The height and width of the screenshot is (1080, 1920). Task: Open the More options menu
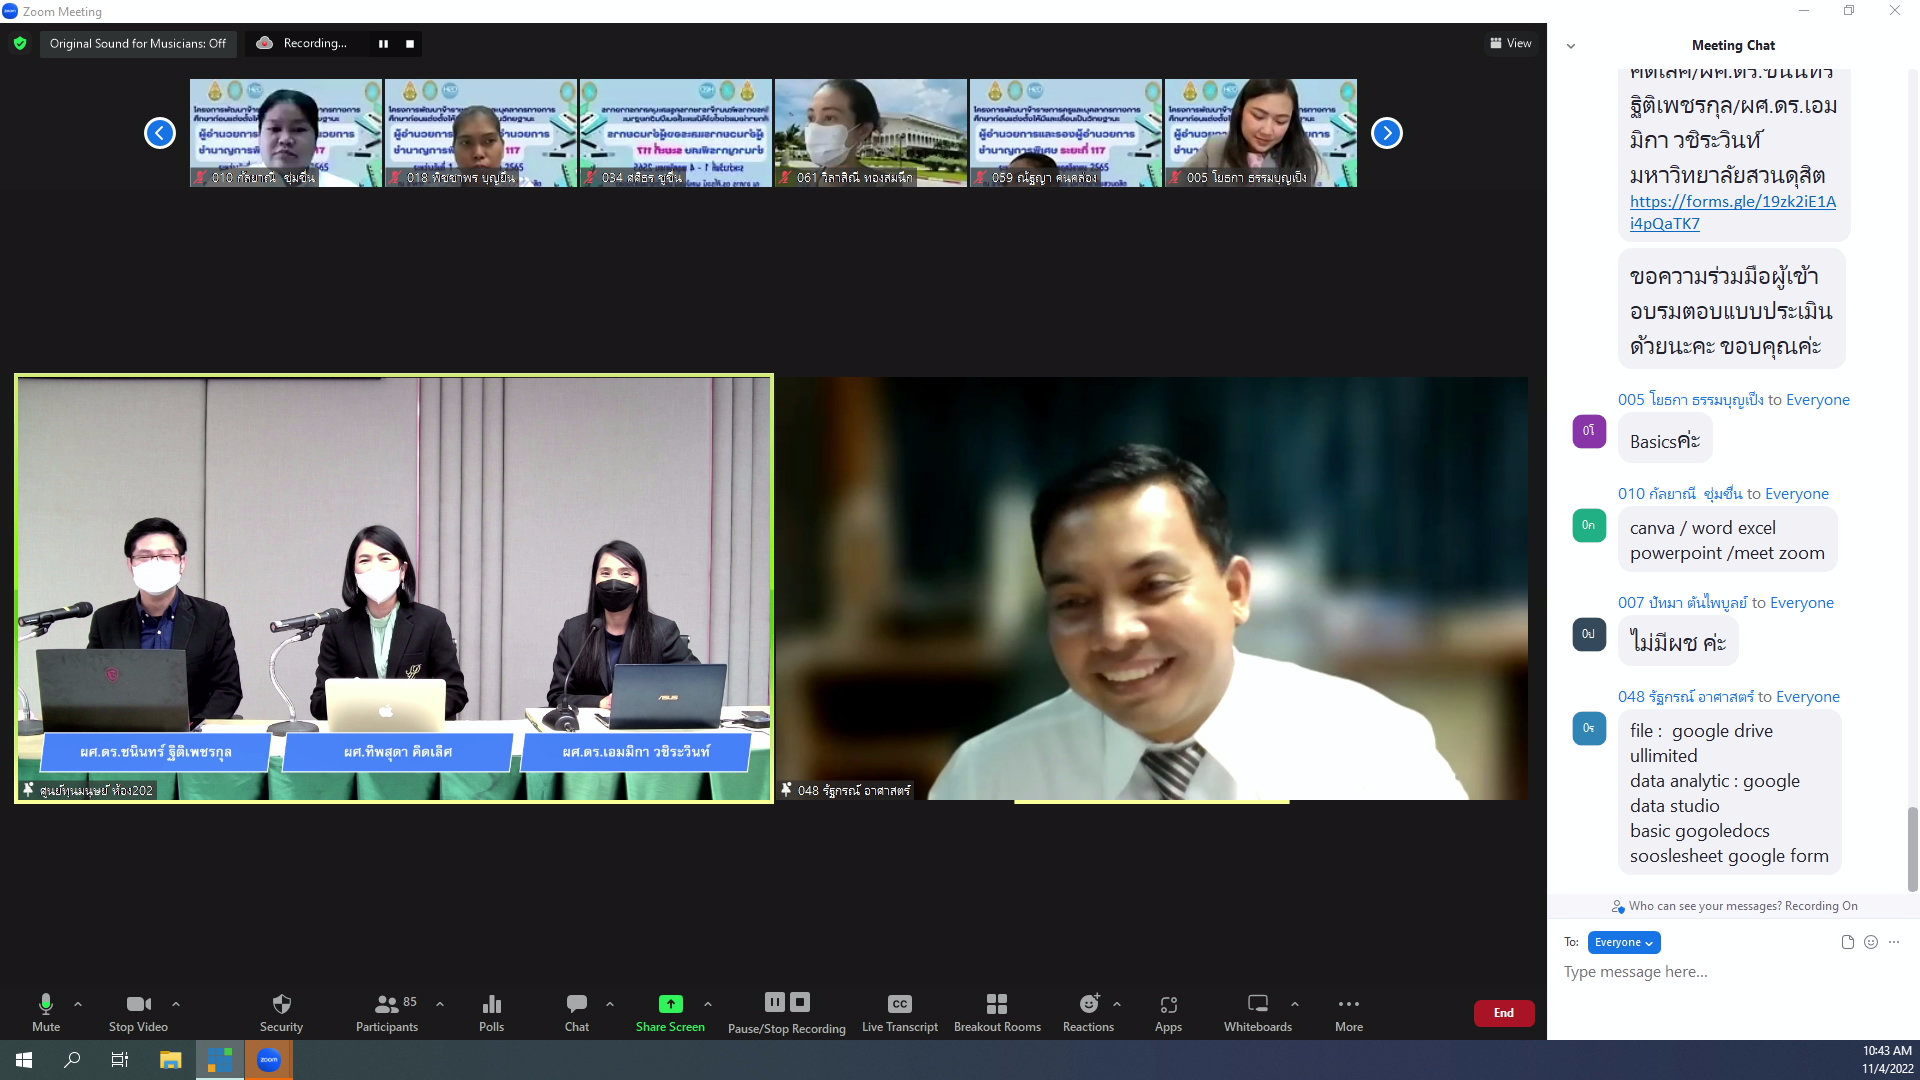pos(1348,1004)
